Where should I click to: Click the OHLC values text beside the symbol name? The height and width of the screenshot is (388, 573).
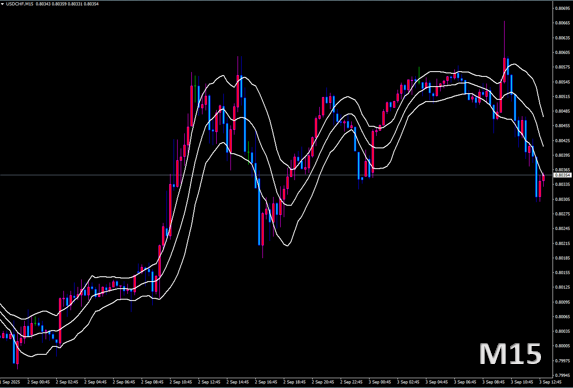(67, 4)
